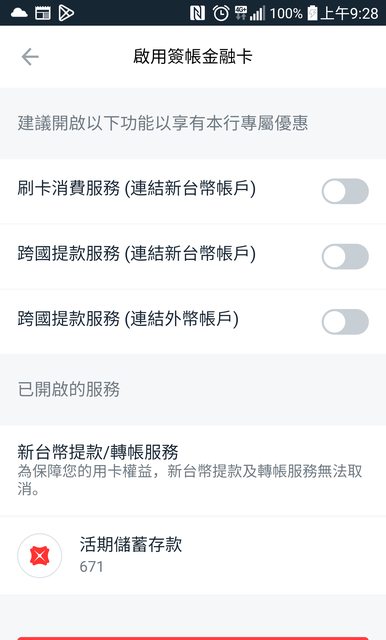
Task: Tap the red button at screen bottom
Action: tap(193, 638)
